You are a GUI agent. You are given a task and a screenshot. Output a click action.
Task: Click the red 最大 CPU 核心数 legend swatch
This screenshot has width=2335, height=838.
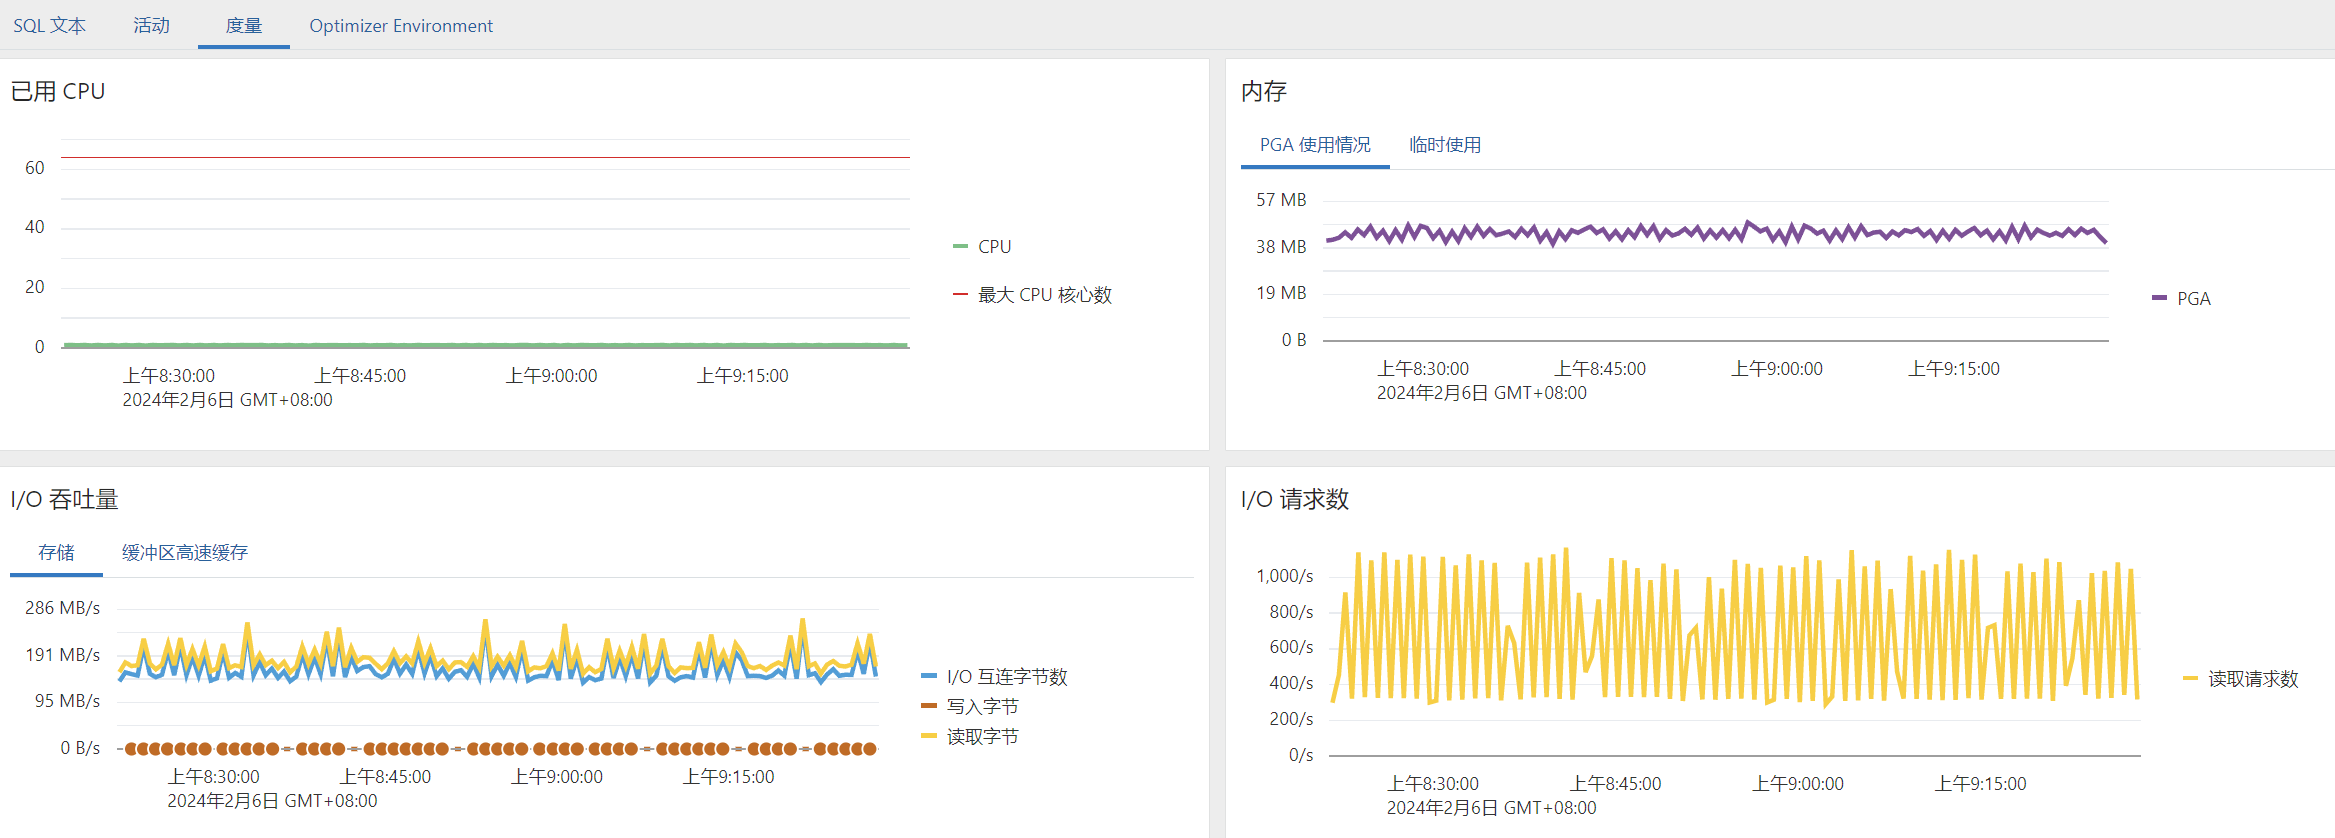[x=960, y=295]
